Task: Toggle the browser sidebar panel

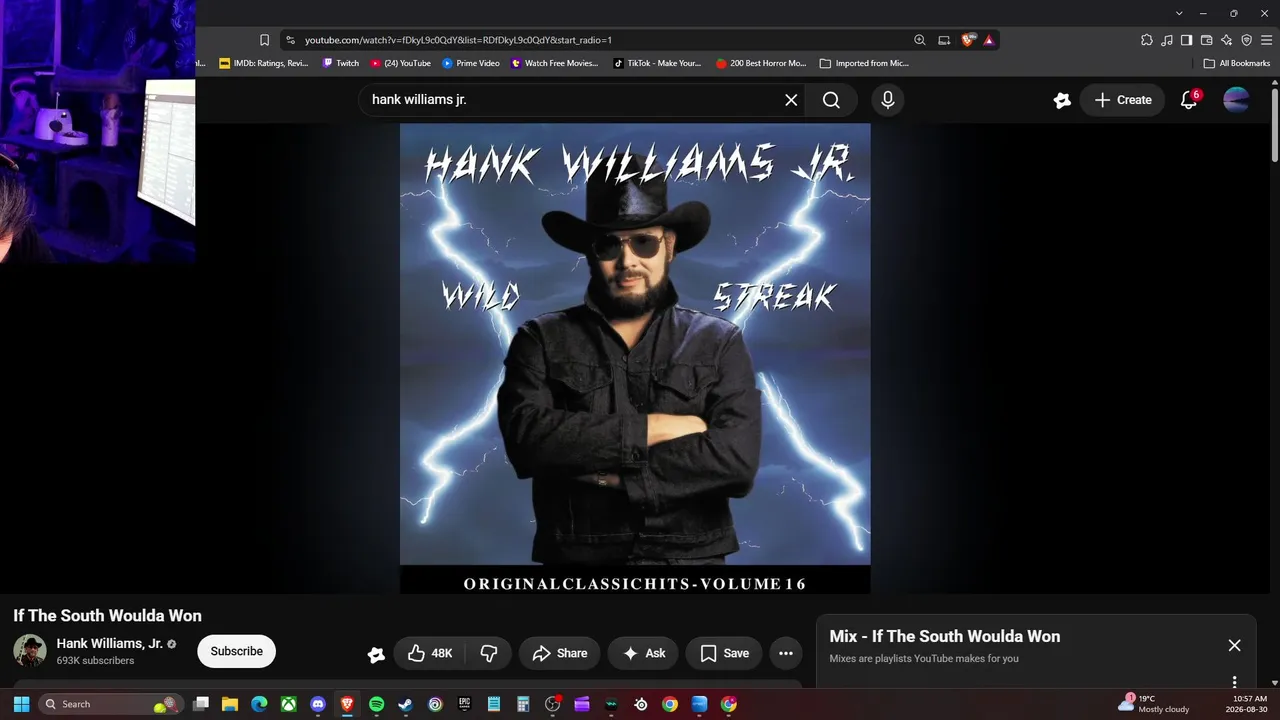Action: pos(1186,40)
